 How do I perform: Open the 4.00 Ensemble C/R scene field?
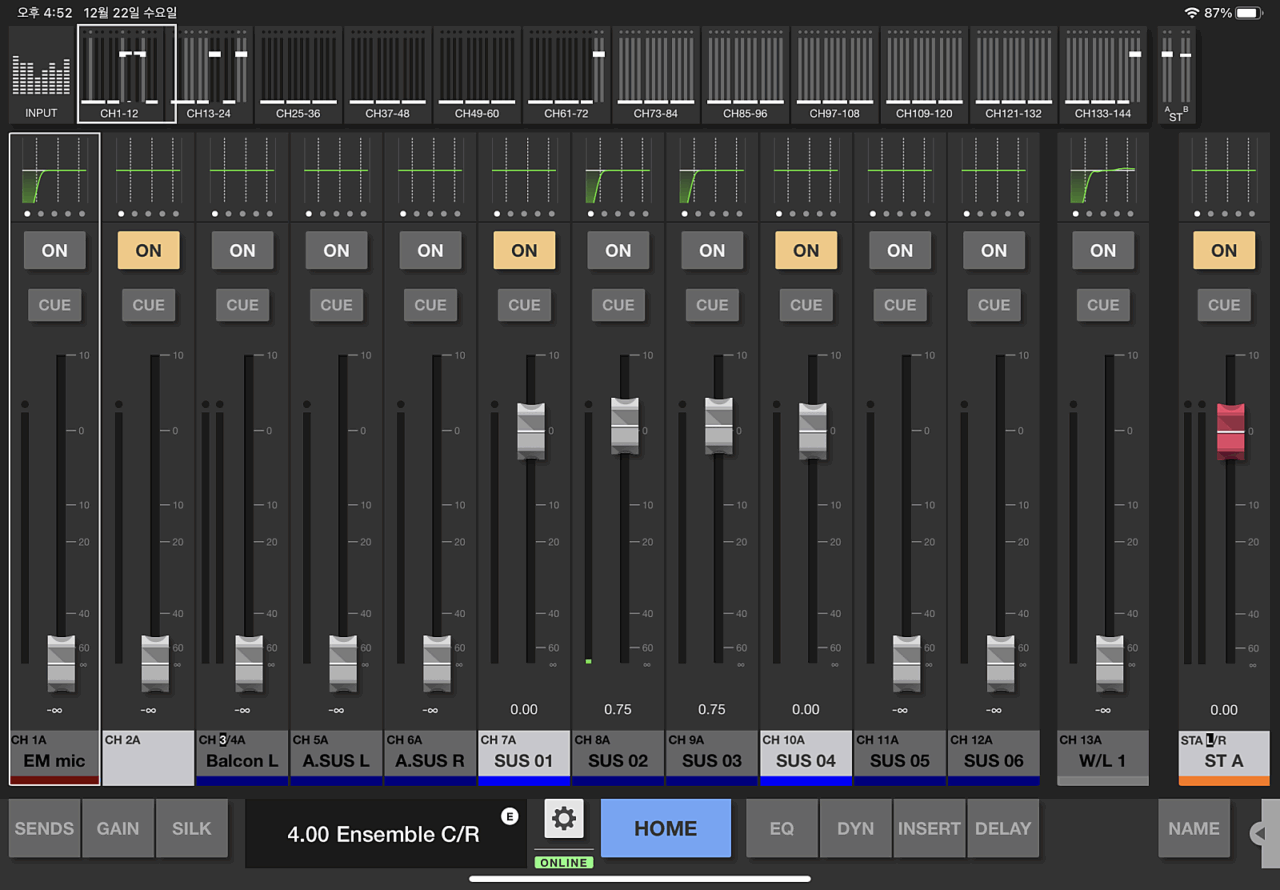(385, 834)
